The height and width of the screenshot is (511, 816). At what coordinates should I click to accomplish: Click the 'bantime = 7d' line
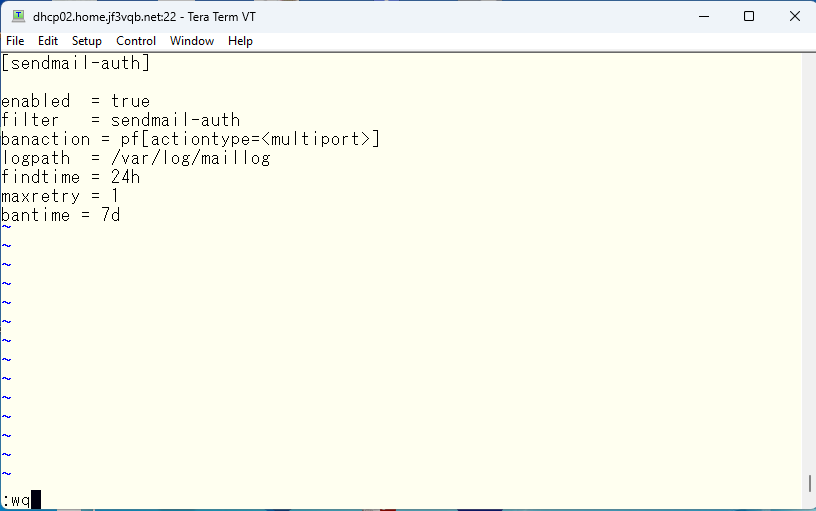coord(61,215)
